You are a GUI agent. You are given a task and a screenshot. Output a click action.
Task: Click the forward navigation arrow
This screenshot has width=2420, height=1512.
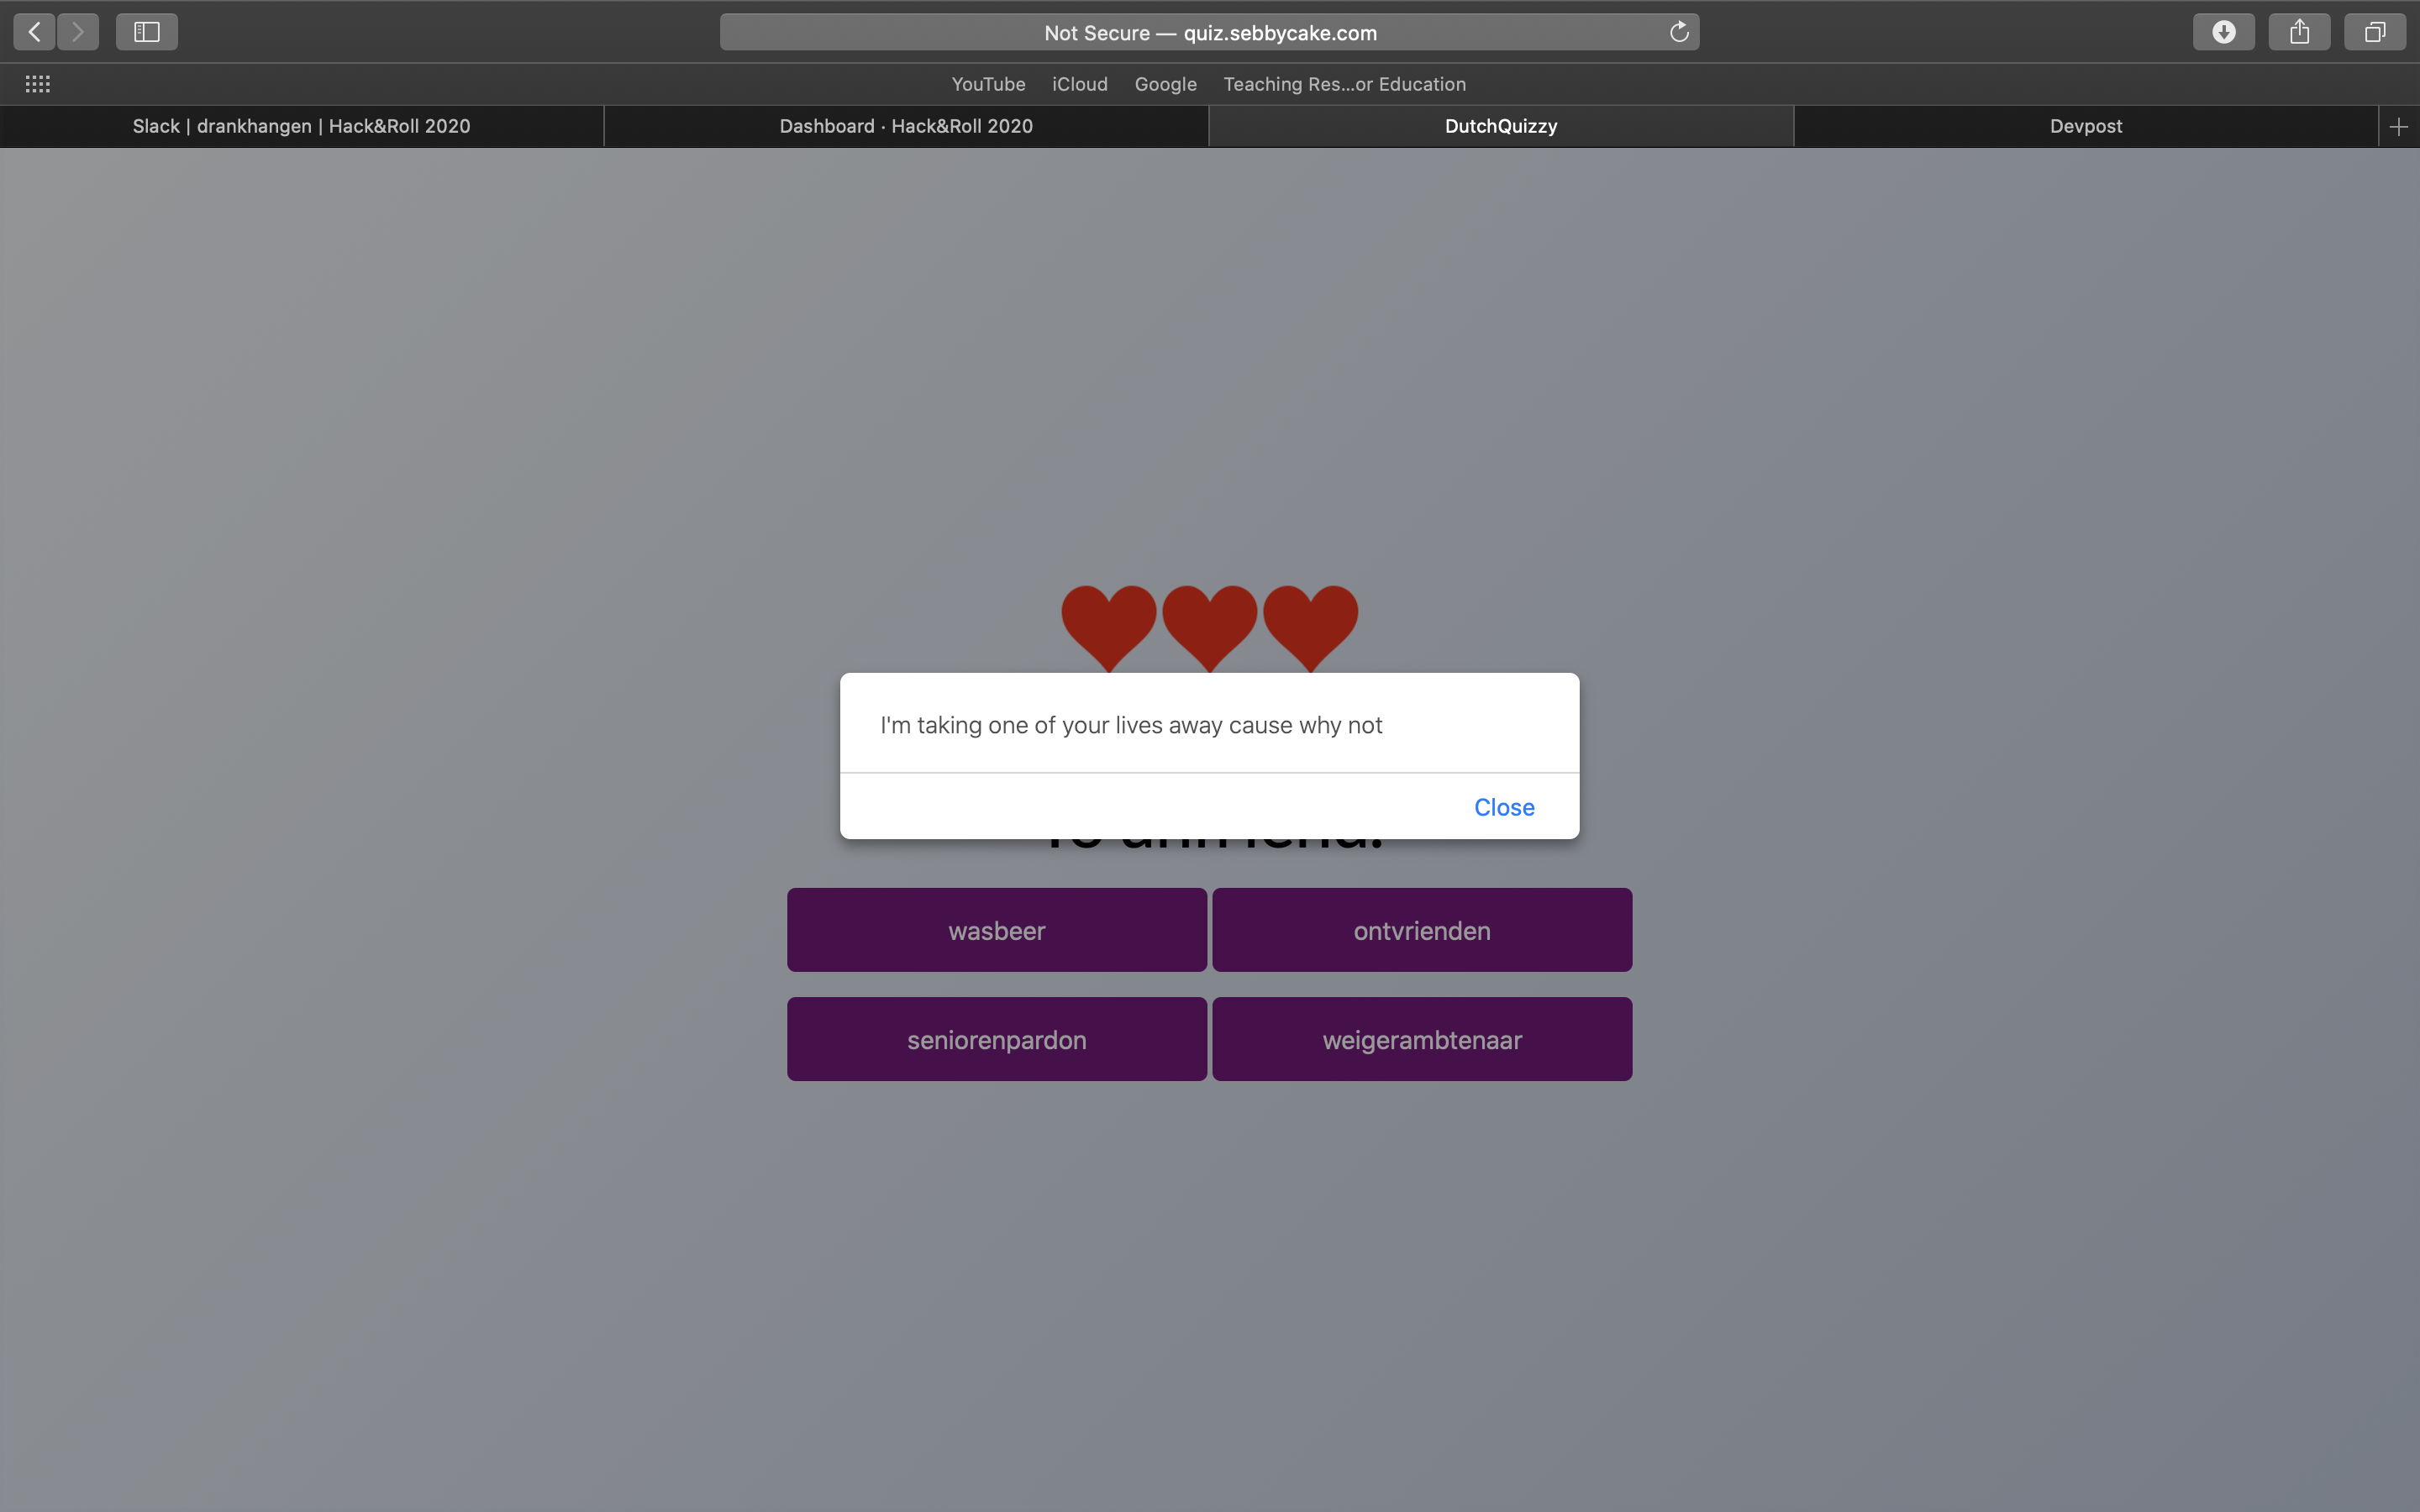pyautogui.click(x=78, y=32)
